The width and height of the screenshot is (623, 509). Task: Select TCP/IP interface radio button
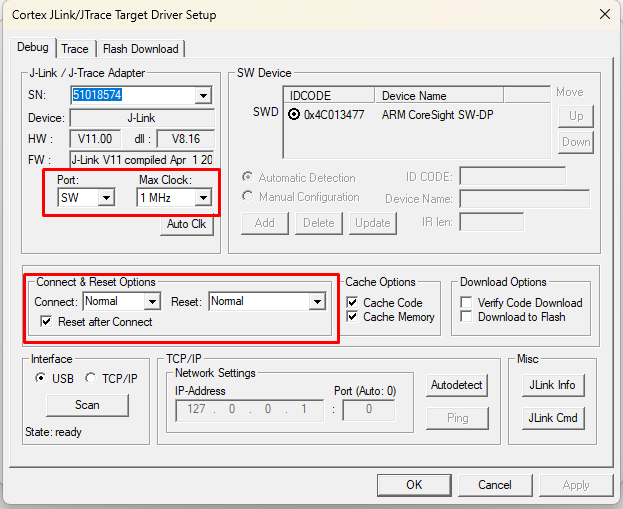coord(91,378)
